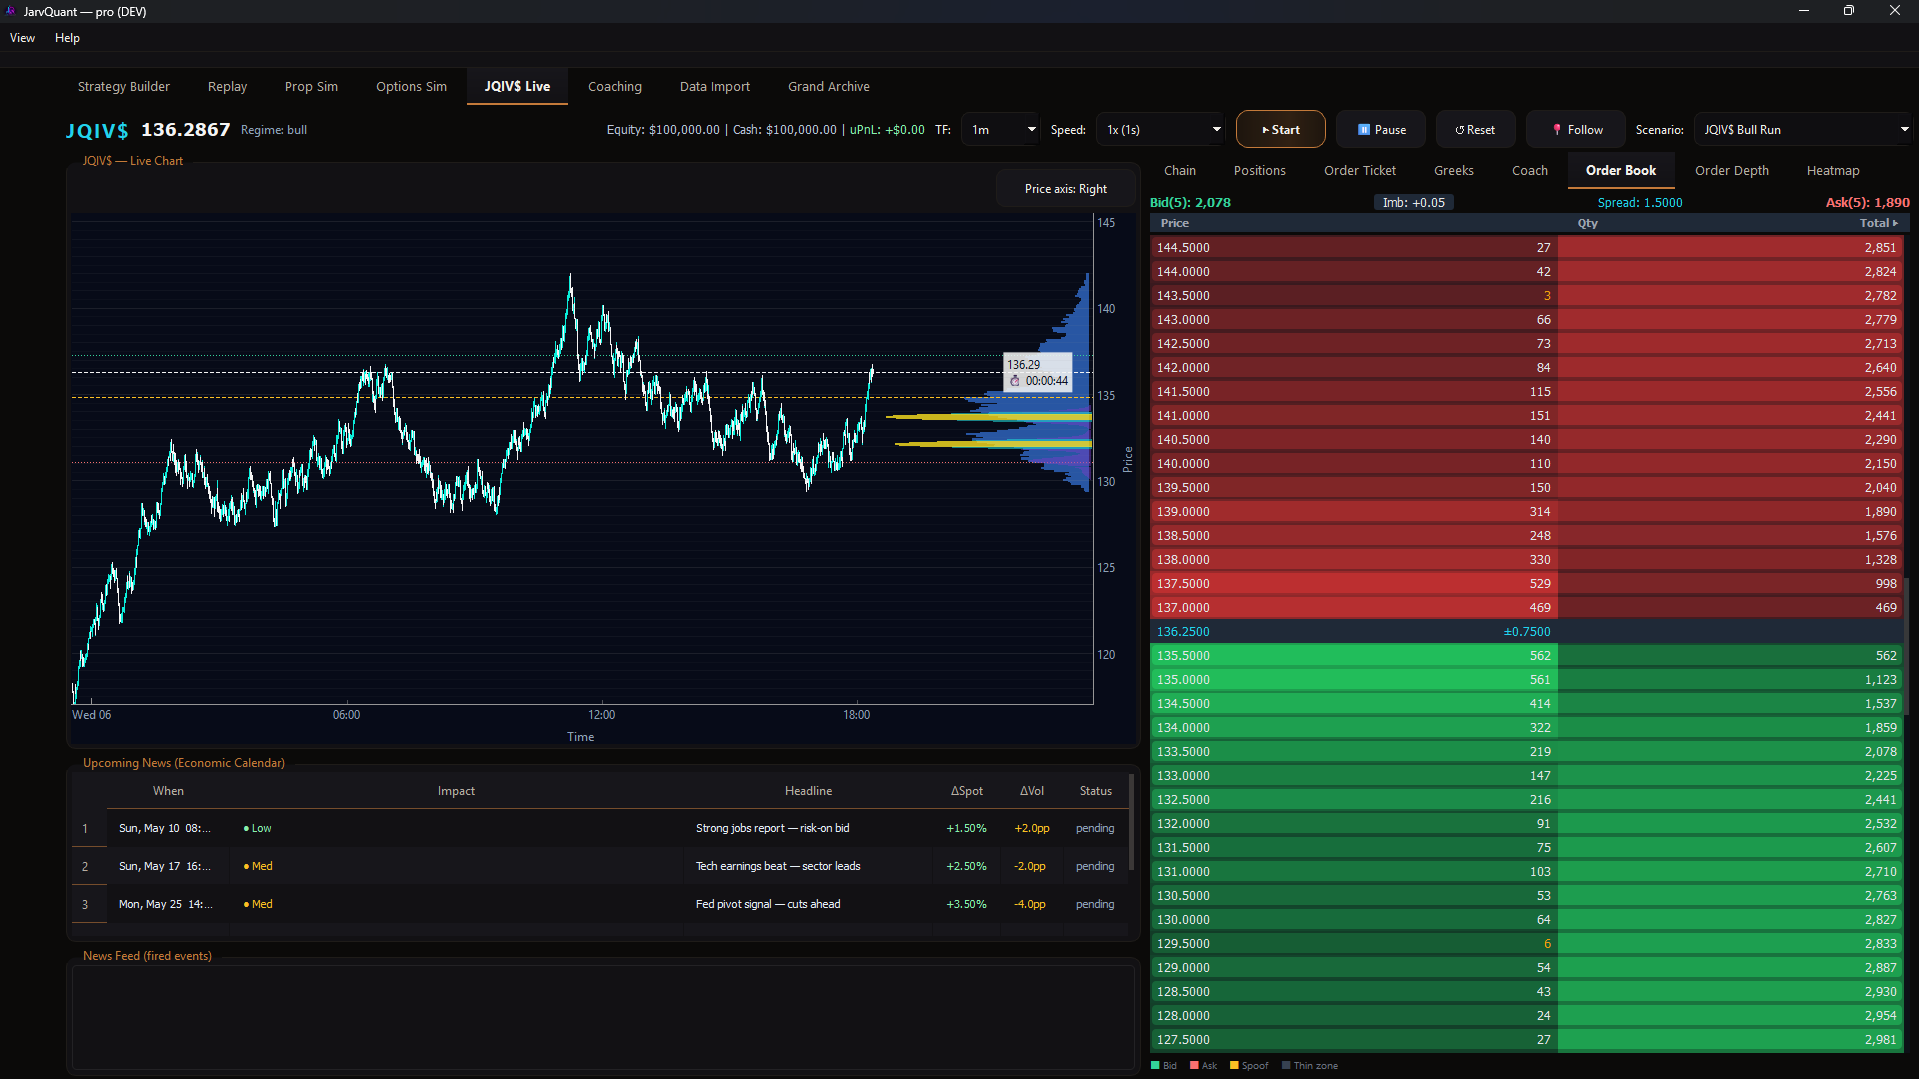Click the Spoof legend yellow swatch

point(1234,1066)
